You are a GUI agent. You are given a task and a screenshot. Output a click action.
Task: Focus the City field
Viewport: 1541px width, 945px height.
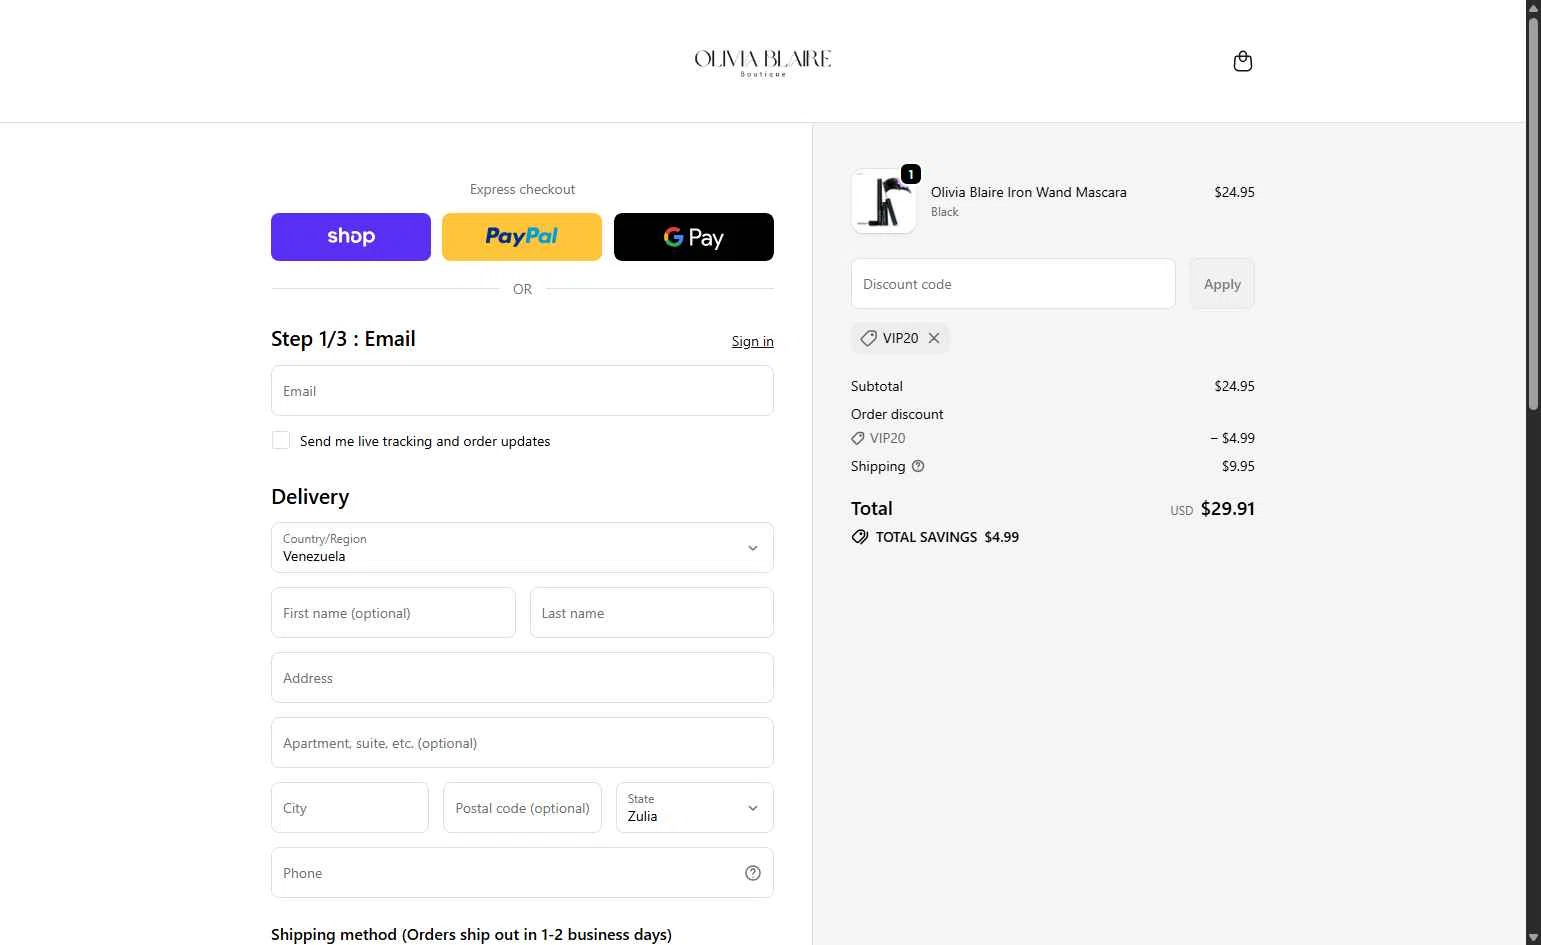350,808
